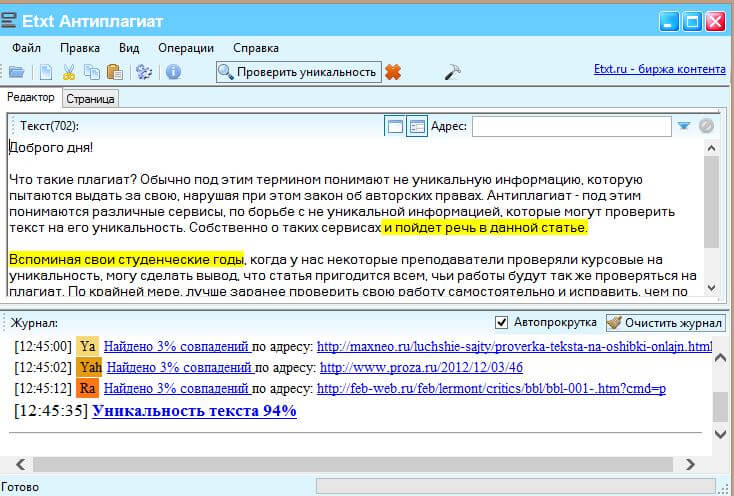Image resolution: width=734 pixels, height=496 pixels.
Task: Click the open file folder icon
Action: pyautogui.click(x=16, y=72)
